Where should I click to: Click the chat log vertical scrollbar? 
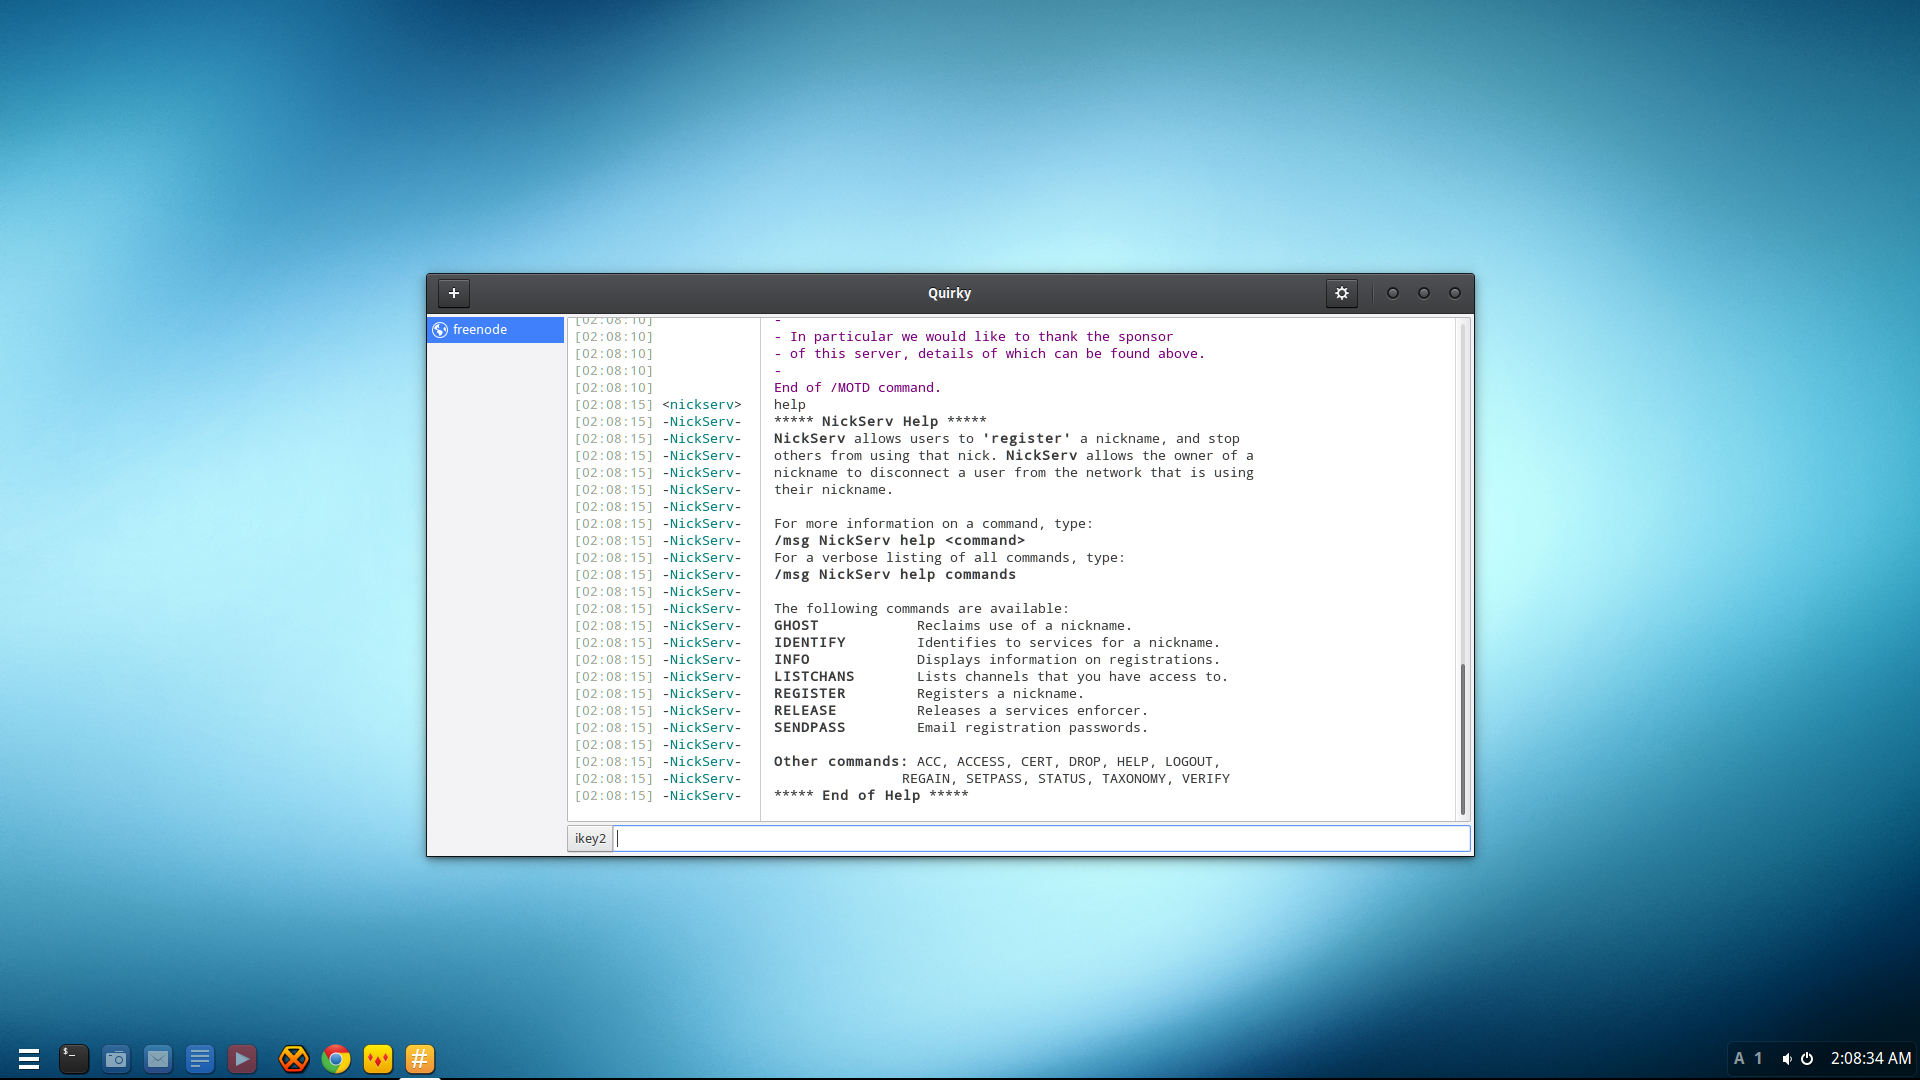tap(1462, 740)
